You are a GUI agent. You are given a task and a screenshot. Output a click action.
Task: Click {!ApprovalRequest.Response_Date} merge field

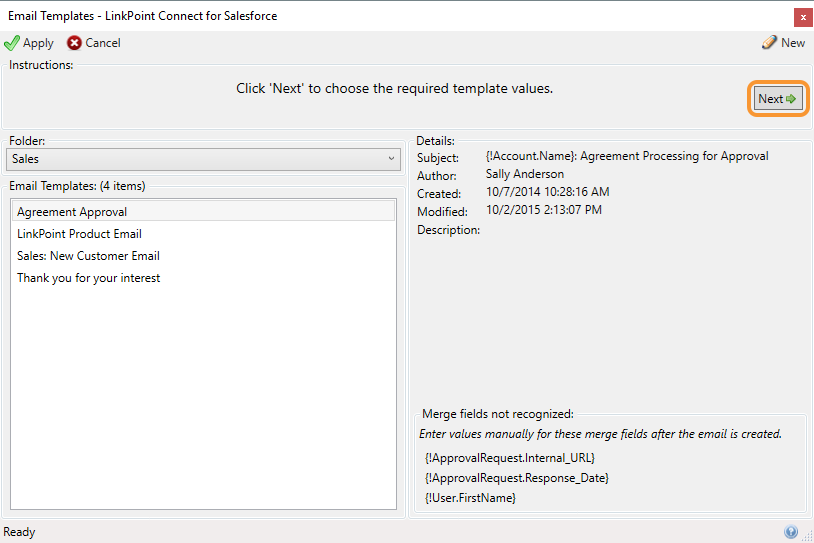(x=517, y=478)
